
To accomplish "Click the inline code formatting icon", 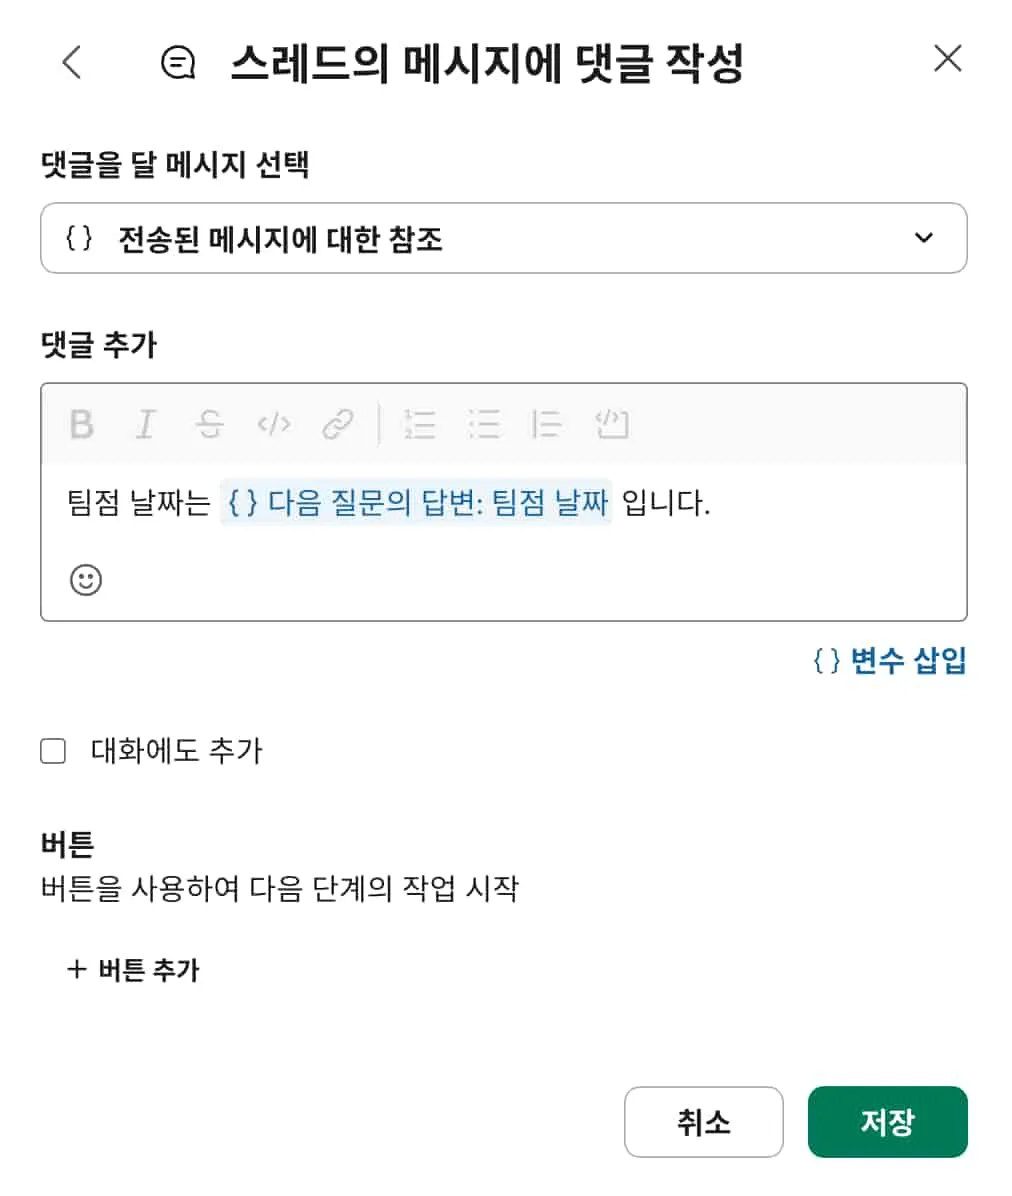I will (274, 425).
